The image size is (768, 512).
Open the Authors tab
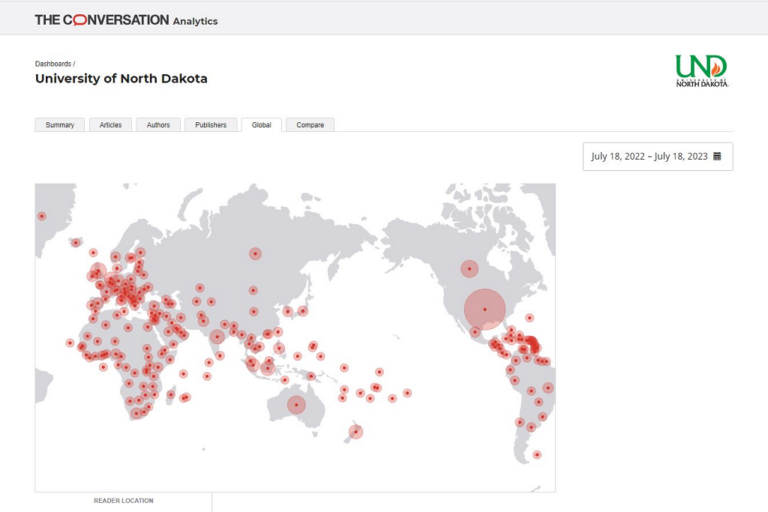pos(158,125)
